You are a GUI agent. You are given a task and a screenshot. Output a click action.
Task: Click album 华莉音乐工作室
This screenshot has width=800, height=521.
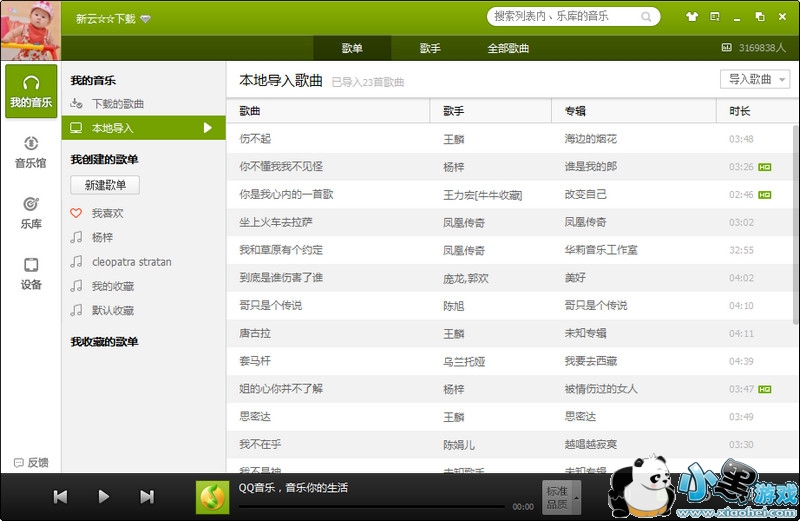[601, 250]
